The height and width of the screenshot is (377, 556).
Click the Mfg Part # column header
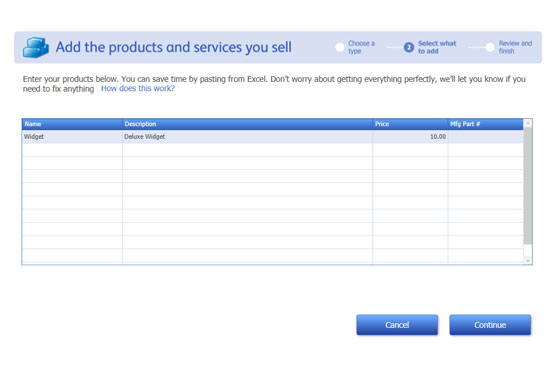[x=485, y=124]
